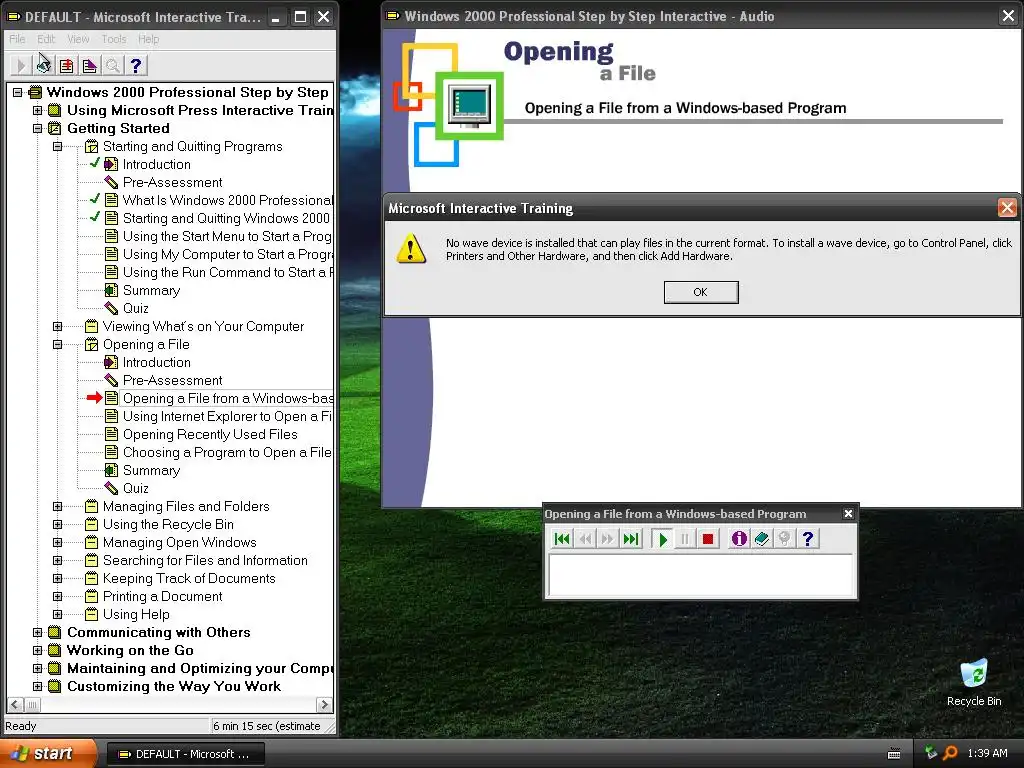The height and width of the screenshot is (768, 1024).
Task: Click the grayed magnifier search toolbar icon
Action: click(112, 65)
